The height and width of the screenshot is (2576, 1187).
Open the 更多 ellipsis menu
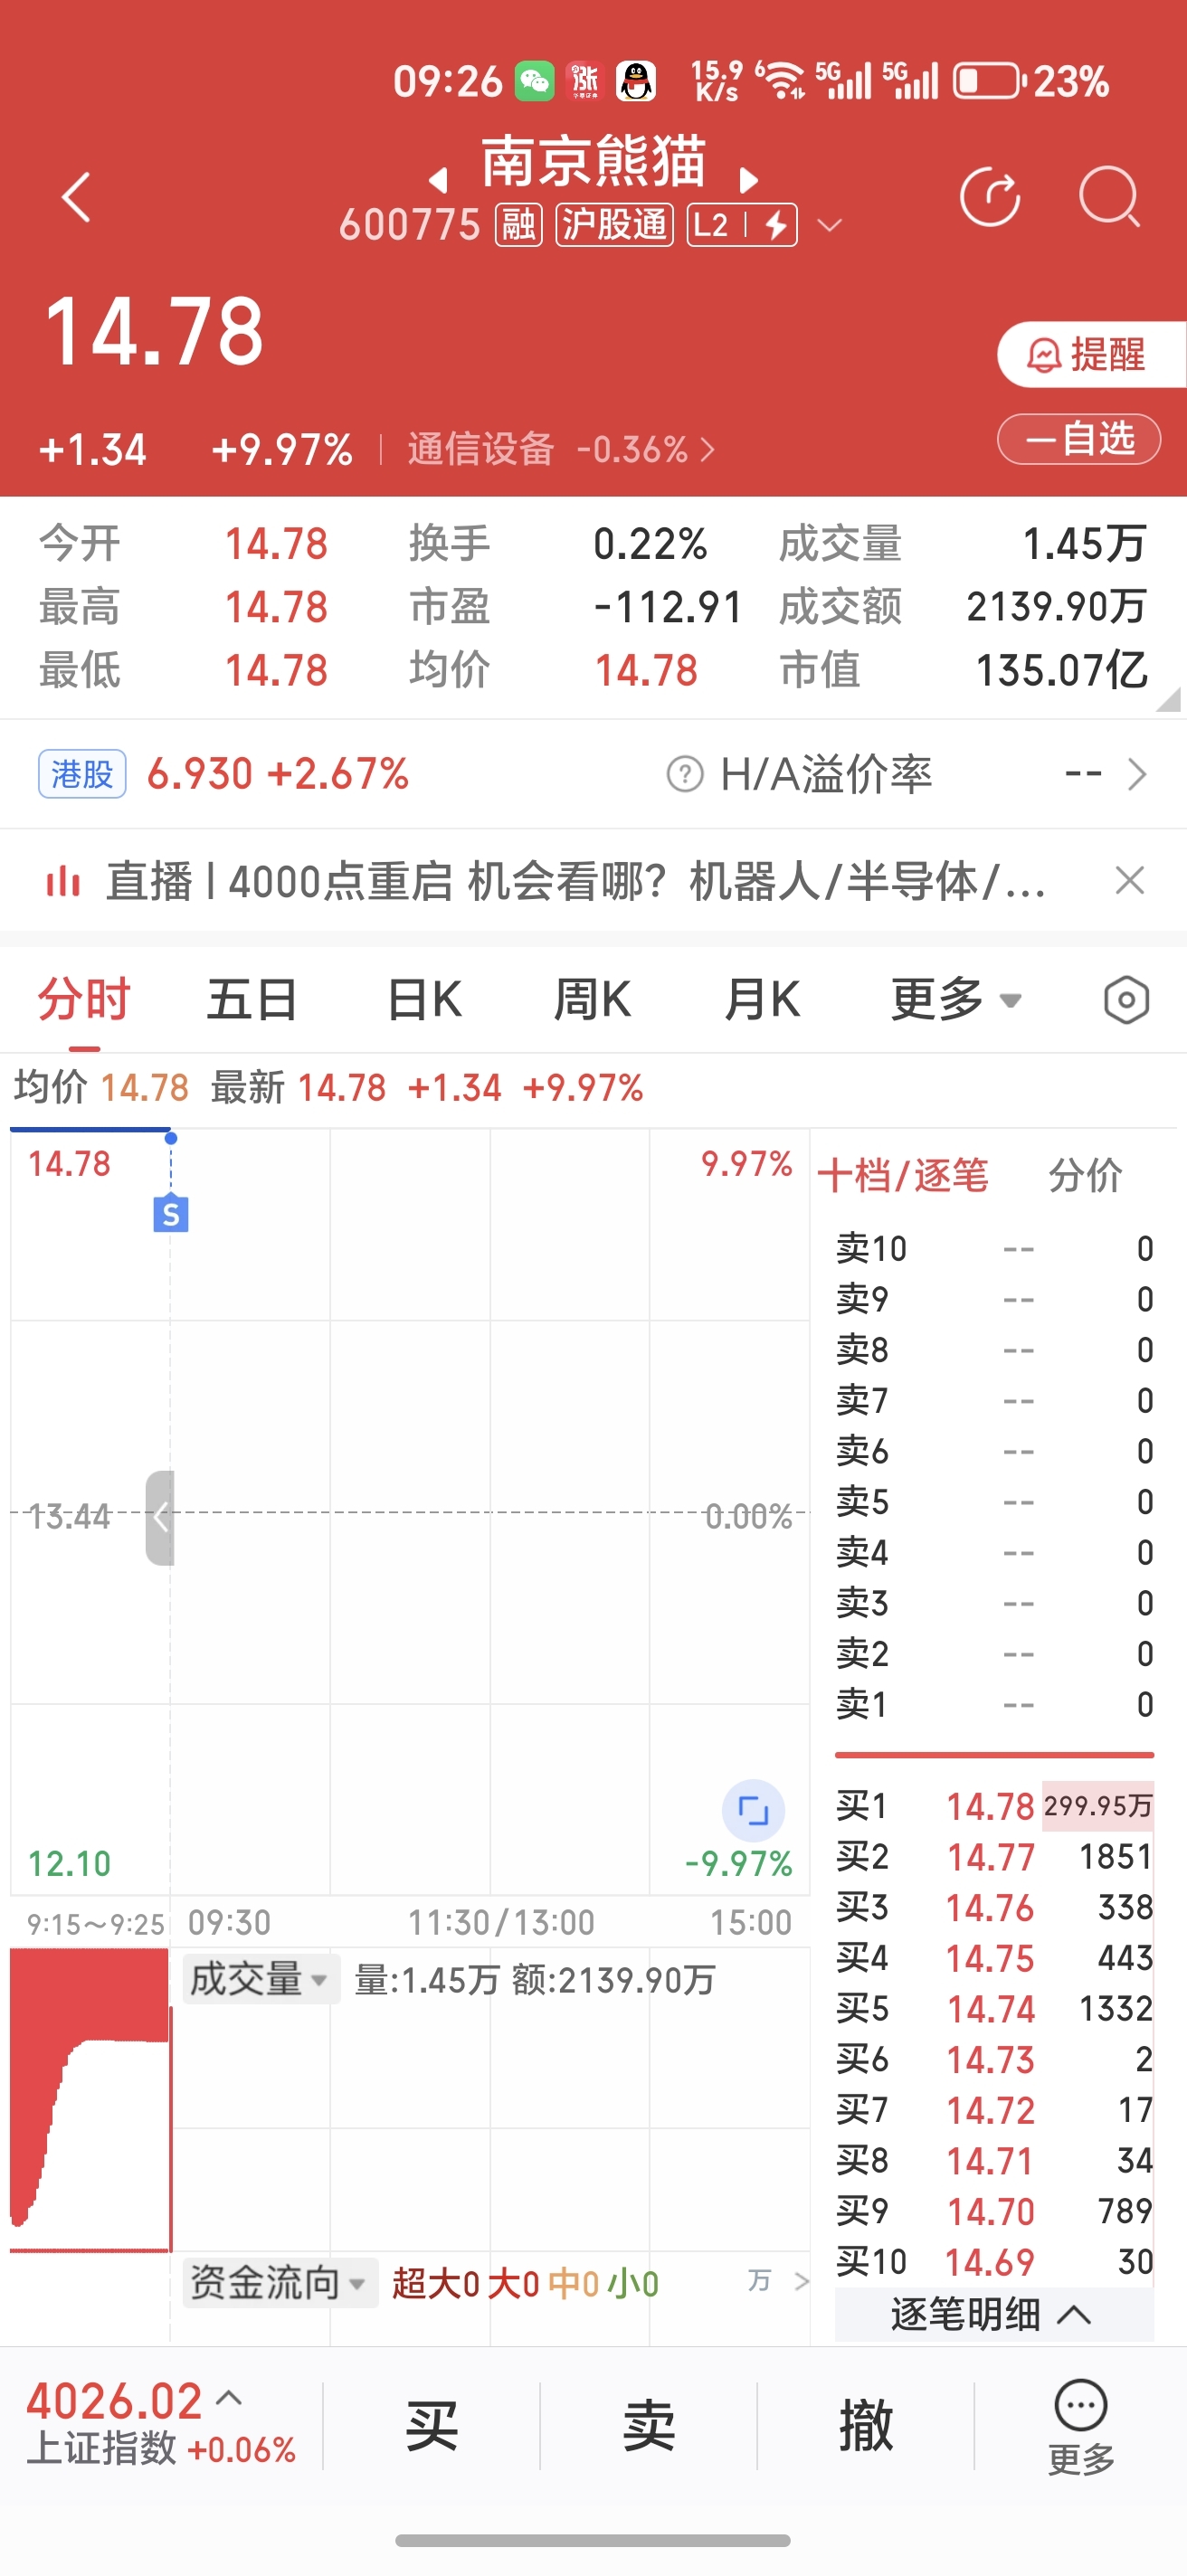1081,2427
